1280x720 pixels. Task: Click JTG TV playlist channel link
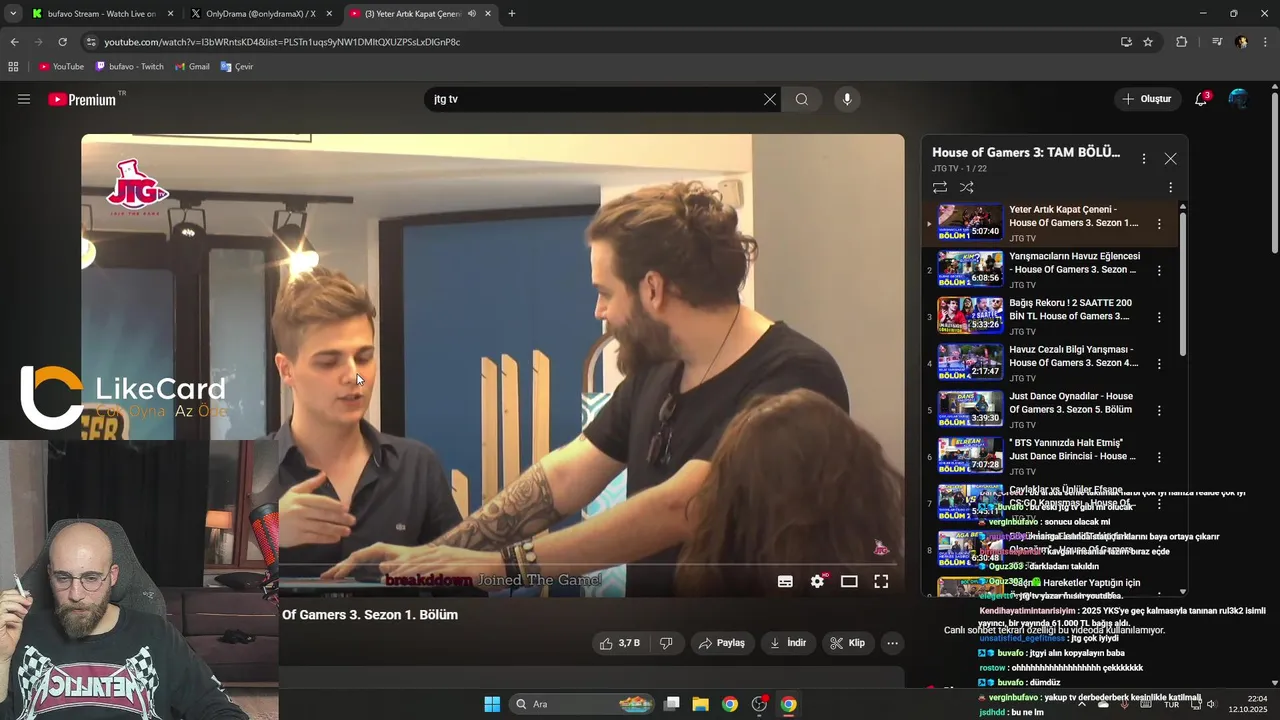[x=945, y=169]
